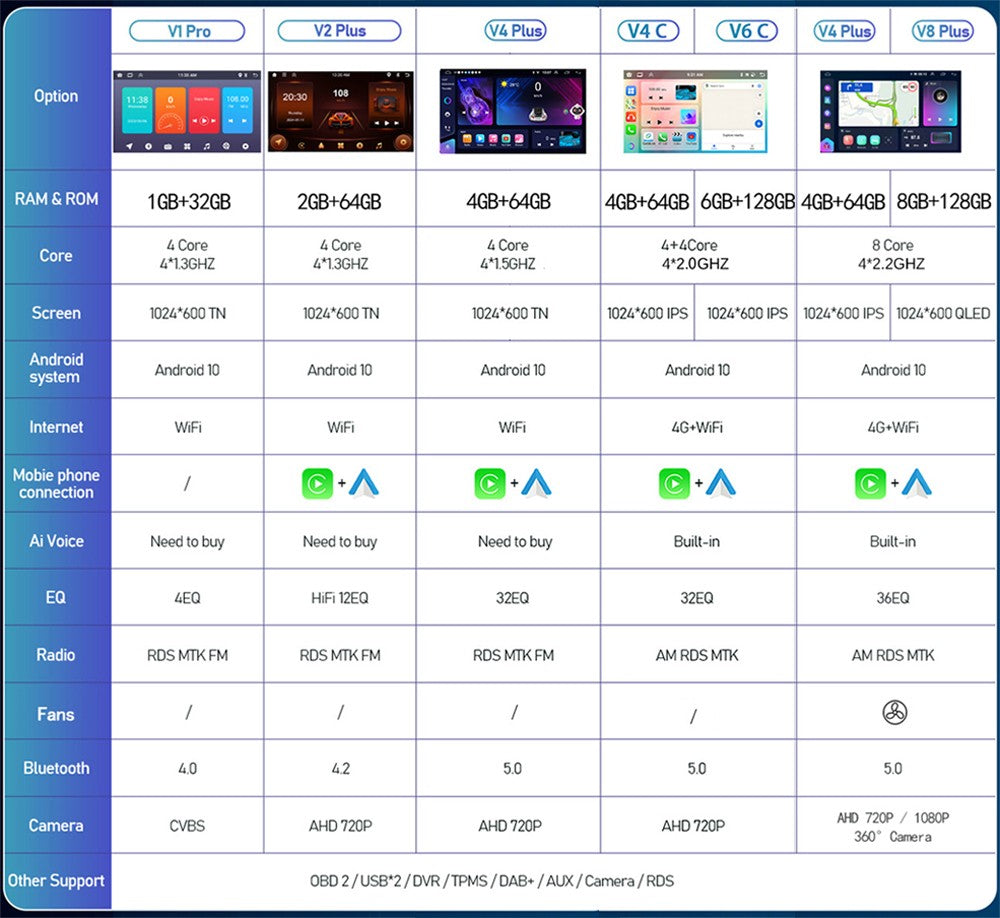The width and height of the screenshot is (1000, 918).
Task: Open the purple V4 Plus screen thumbnail
Action: coord(513,112)
